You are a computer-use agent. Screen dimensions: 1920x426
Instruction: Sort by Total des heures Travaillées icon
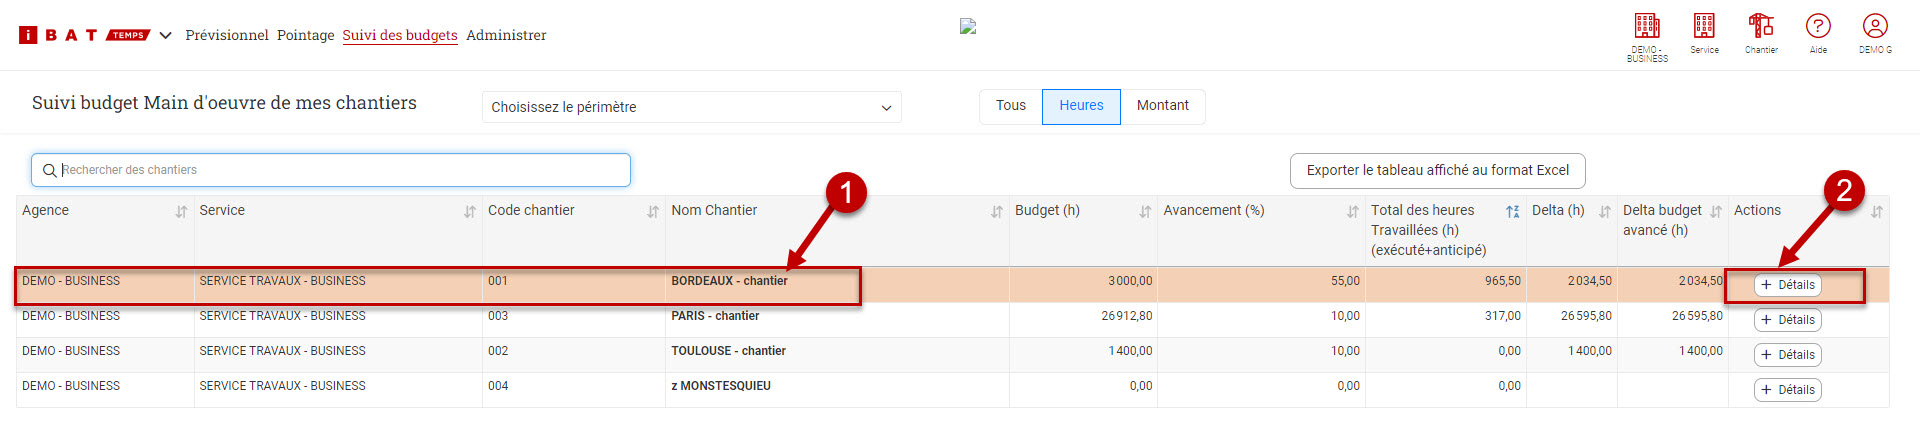[x=1512, y=212]
